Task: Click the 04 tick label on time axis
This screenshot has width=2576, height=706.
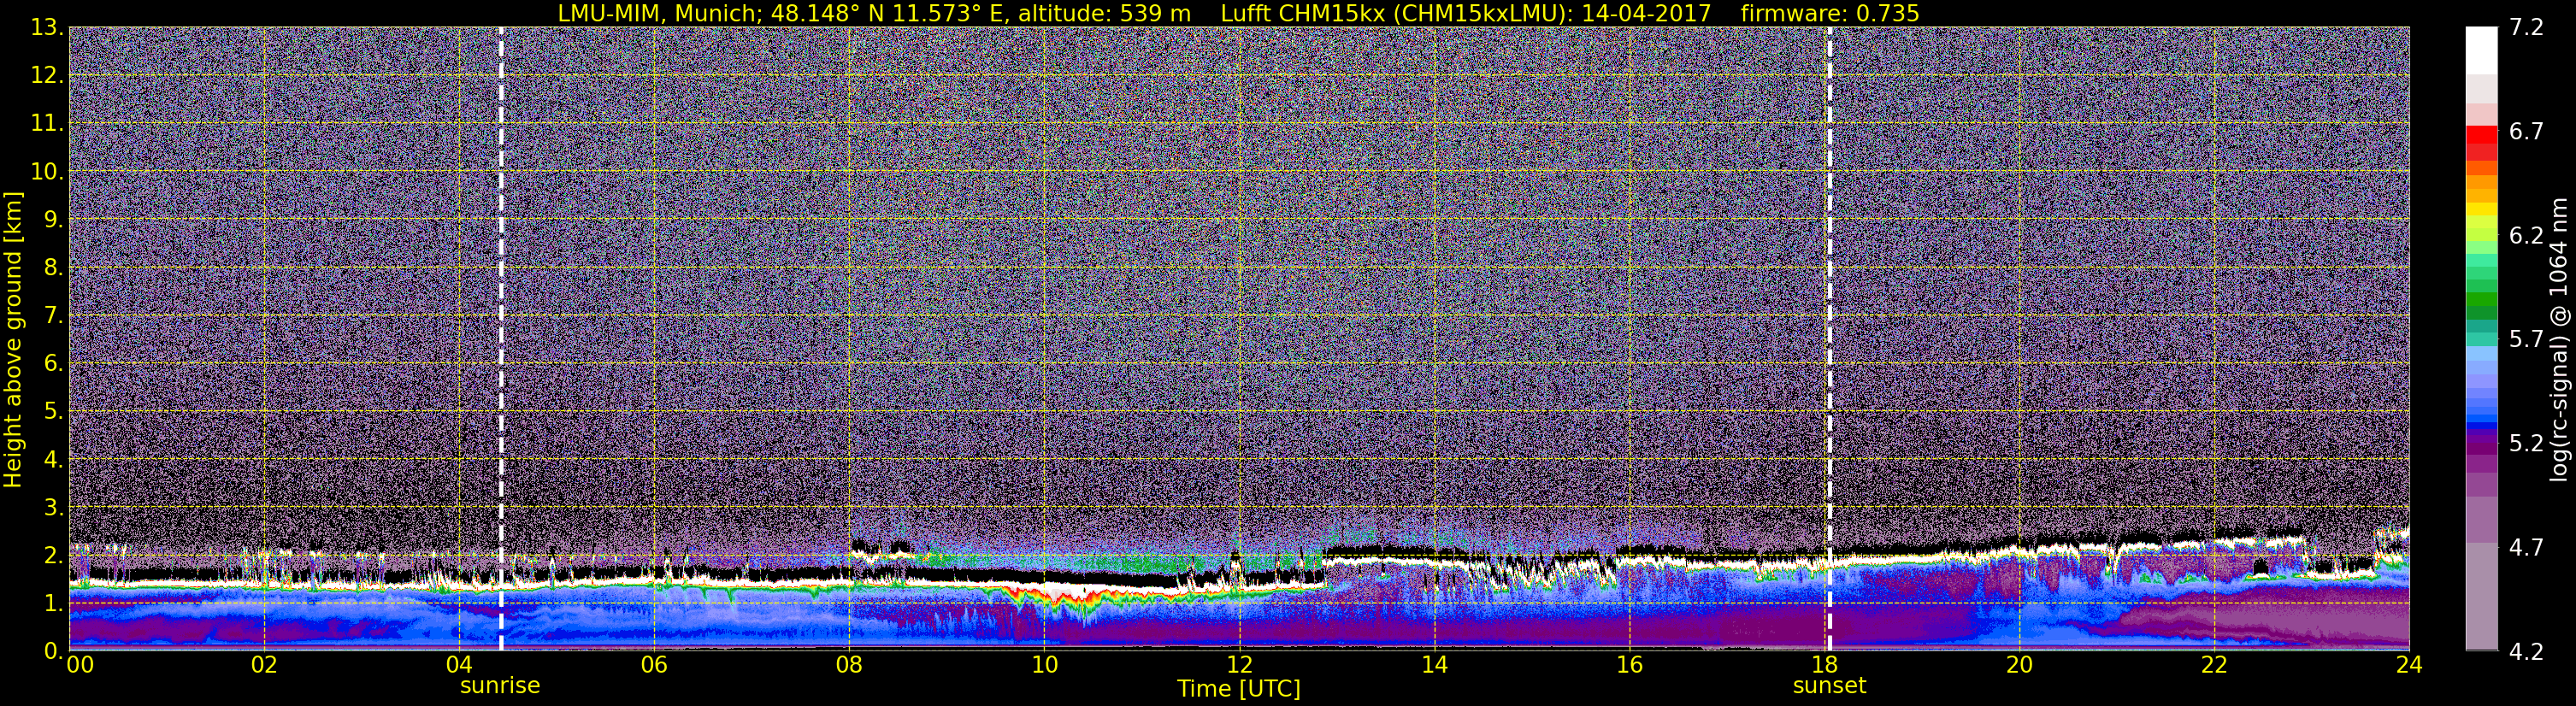Action: (459, 665)
